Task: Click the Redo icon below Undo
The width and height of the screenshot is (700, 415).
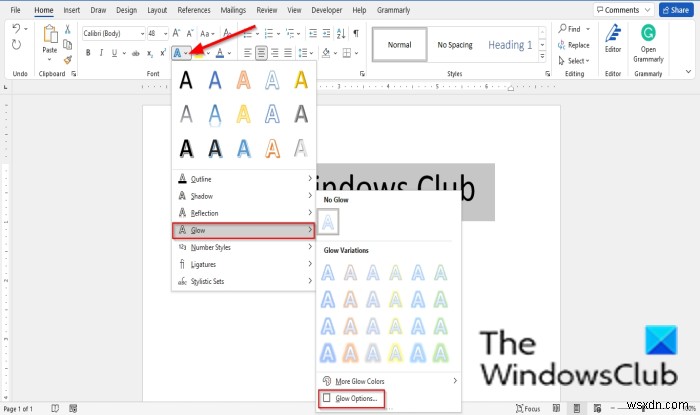Action: (16, 45)
